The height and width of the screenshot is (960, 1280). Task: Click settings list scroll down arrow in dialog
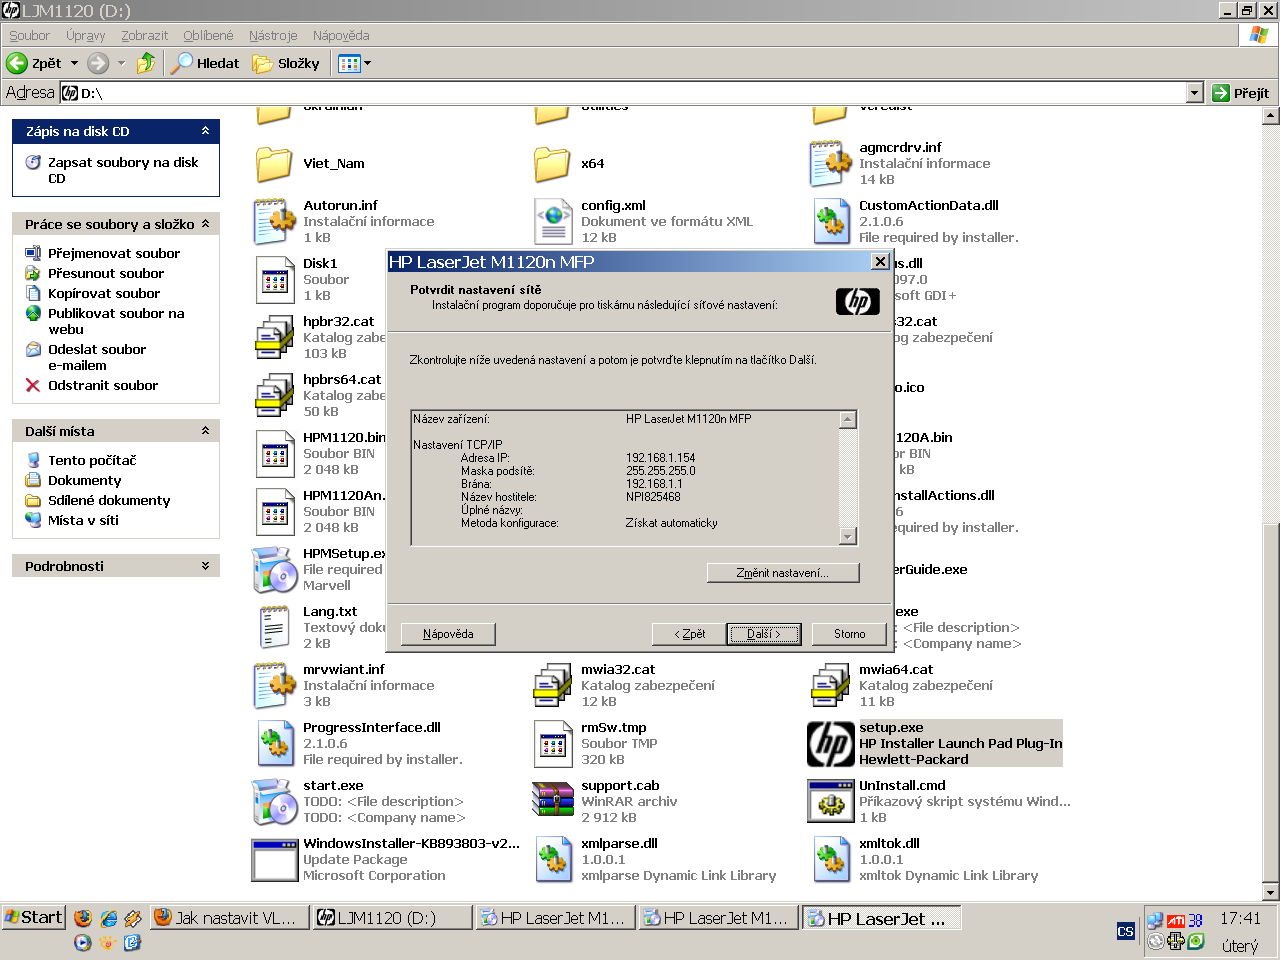coord(848,537)
